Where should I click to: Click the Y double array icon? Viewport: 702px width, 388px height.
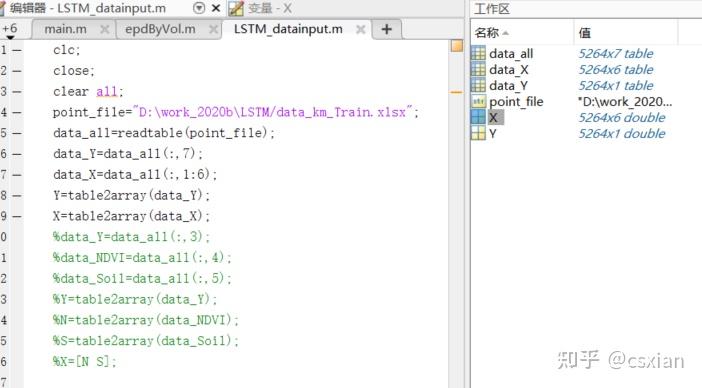[478, 133]
